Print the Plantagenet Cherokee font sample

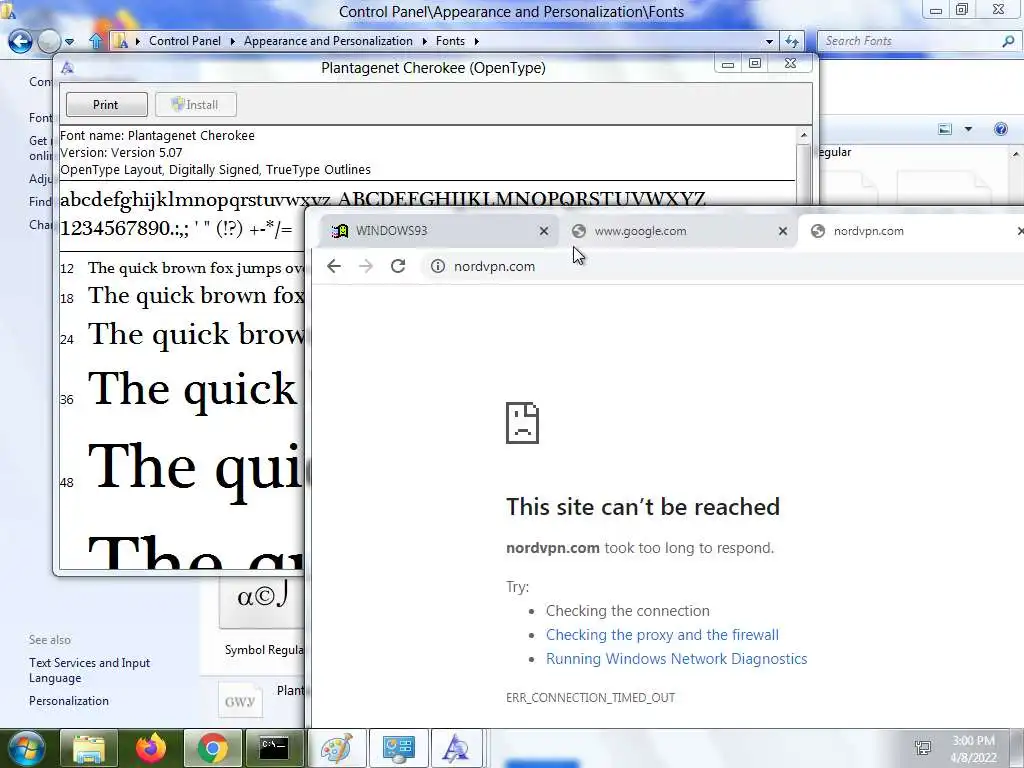pos(106,104)
